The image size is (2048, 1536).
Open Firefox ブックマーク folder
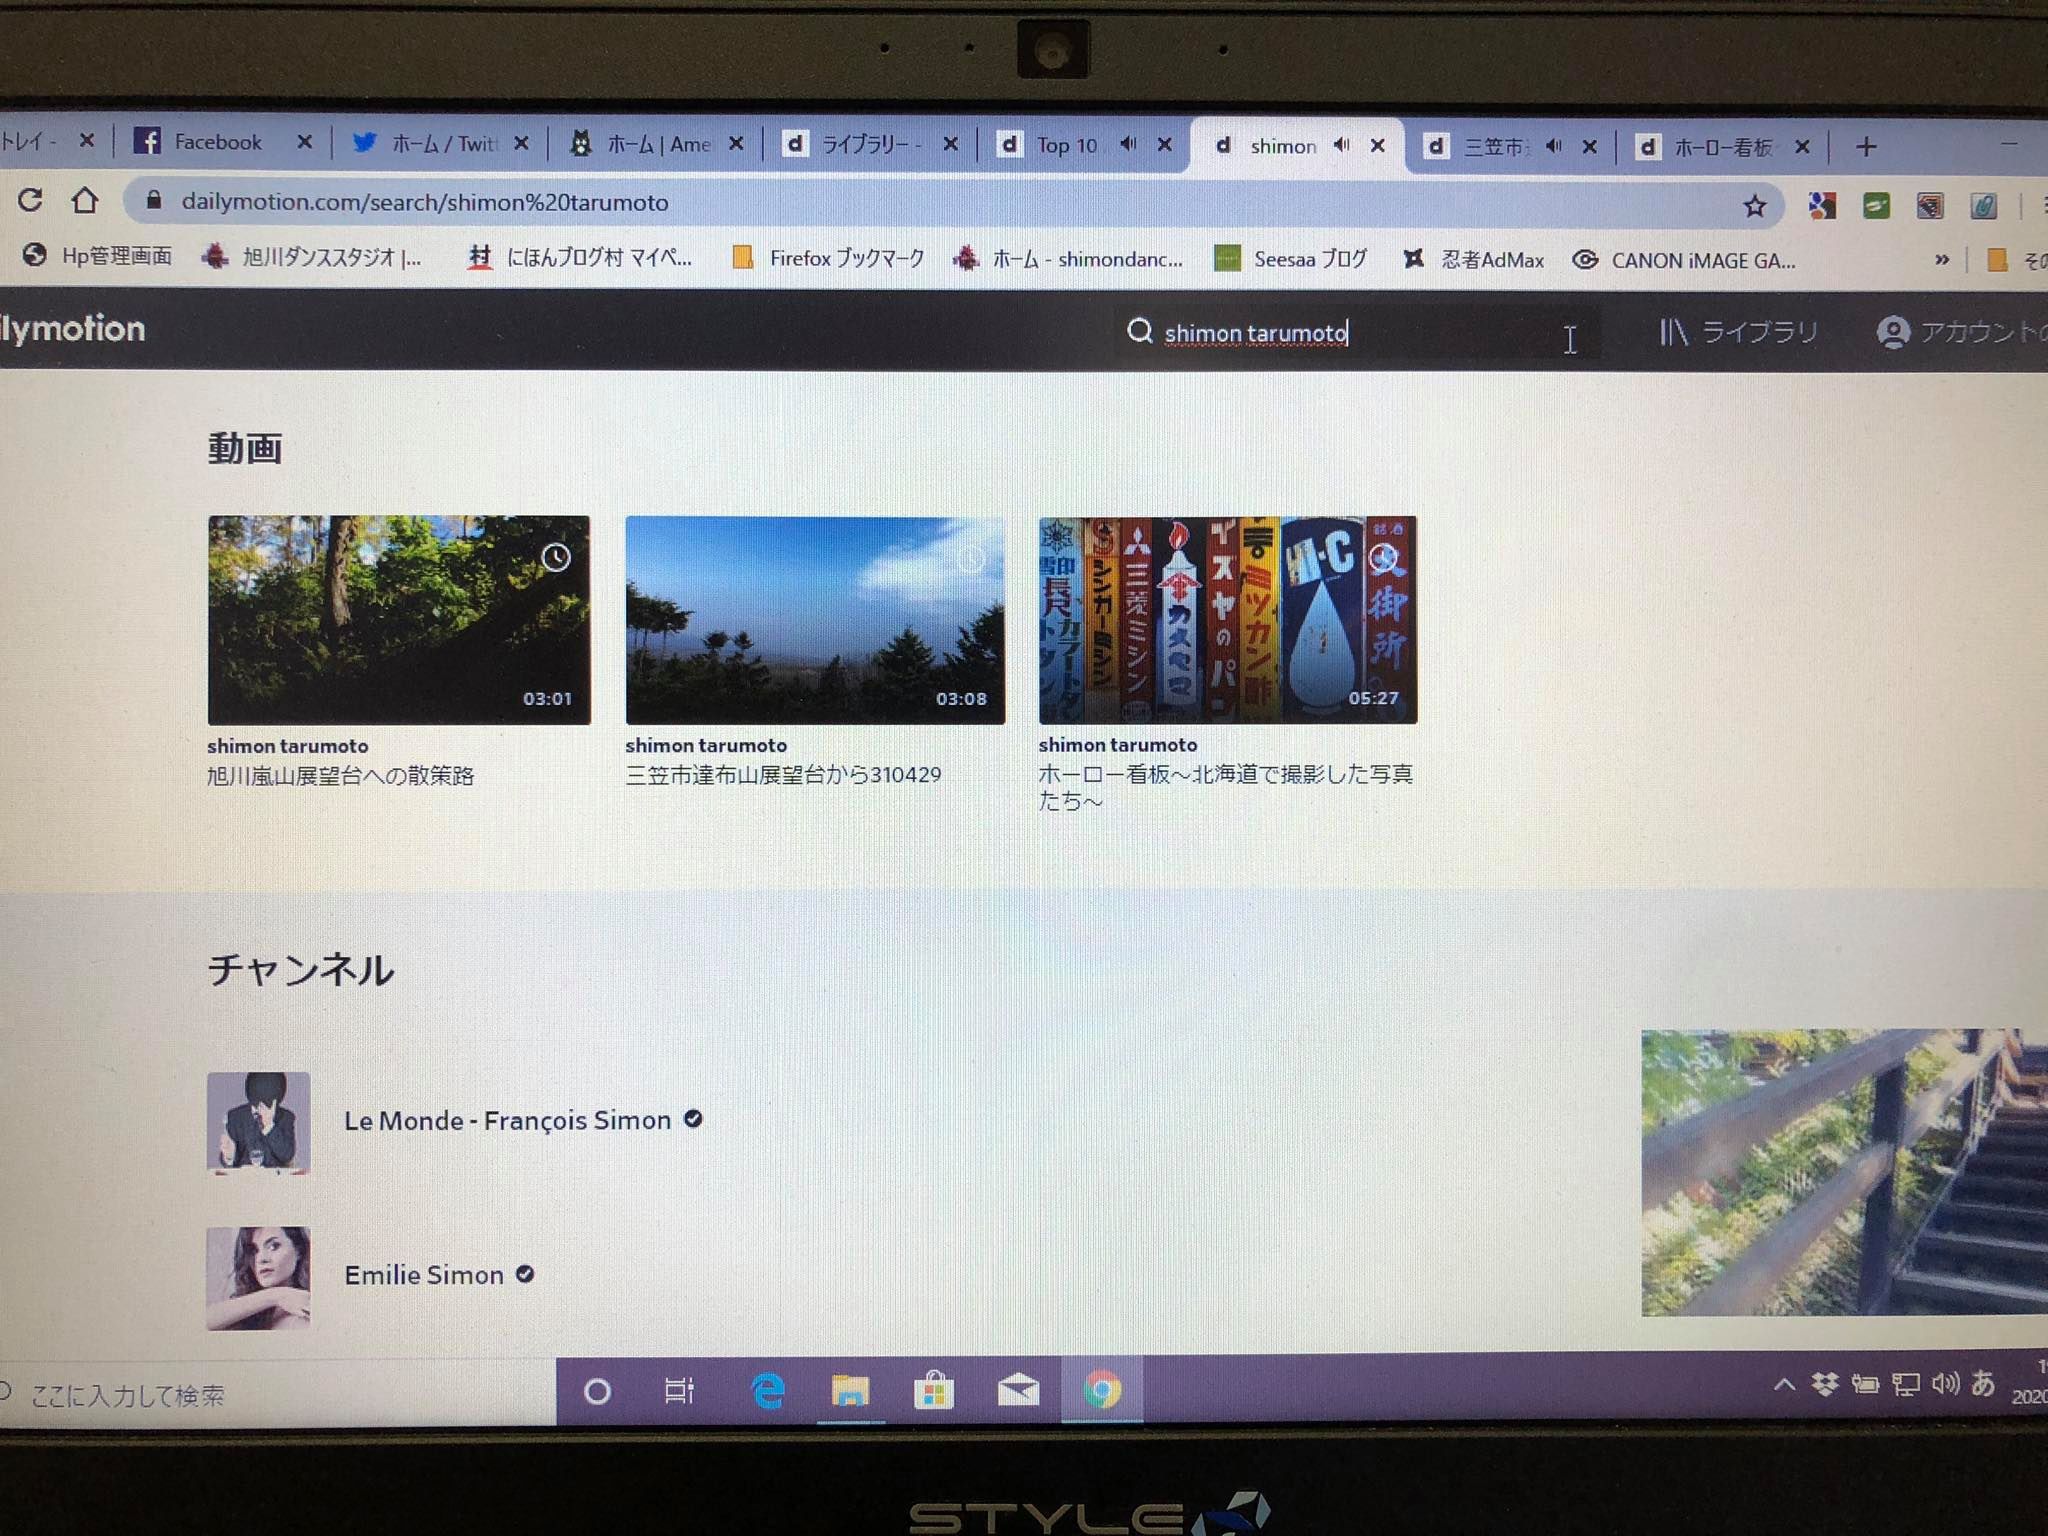tap(827, 259)
